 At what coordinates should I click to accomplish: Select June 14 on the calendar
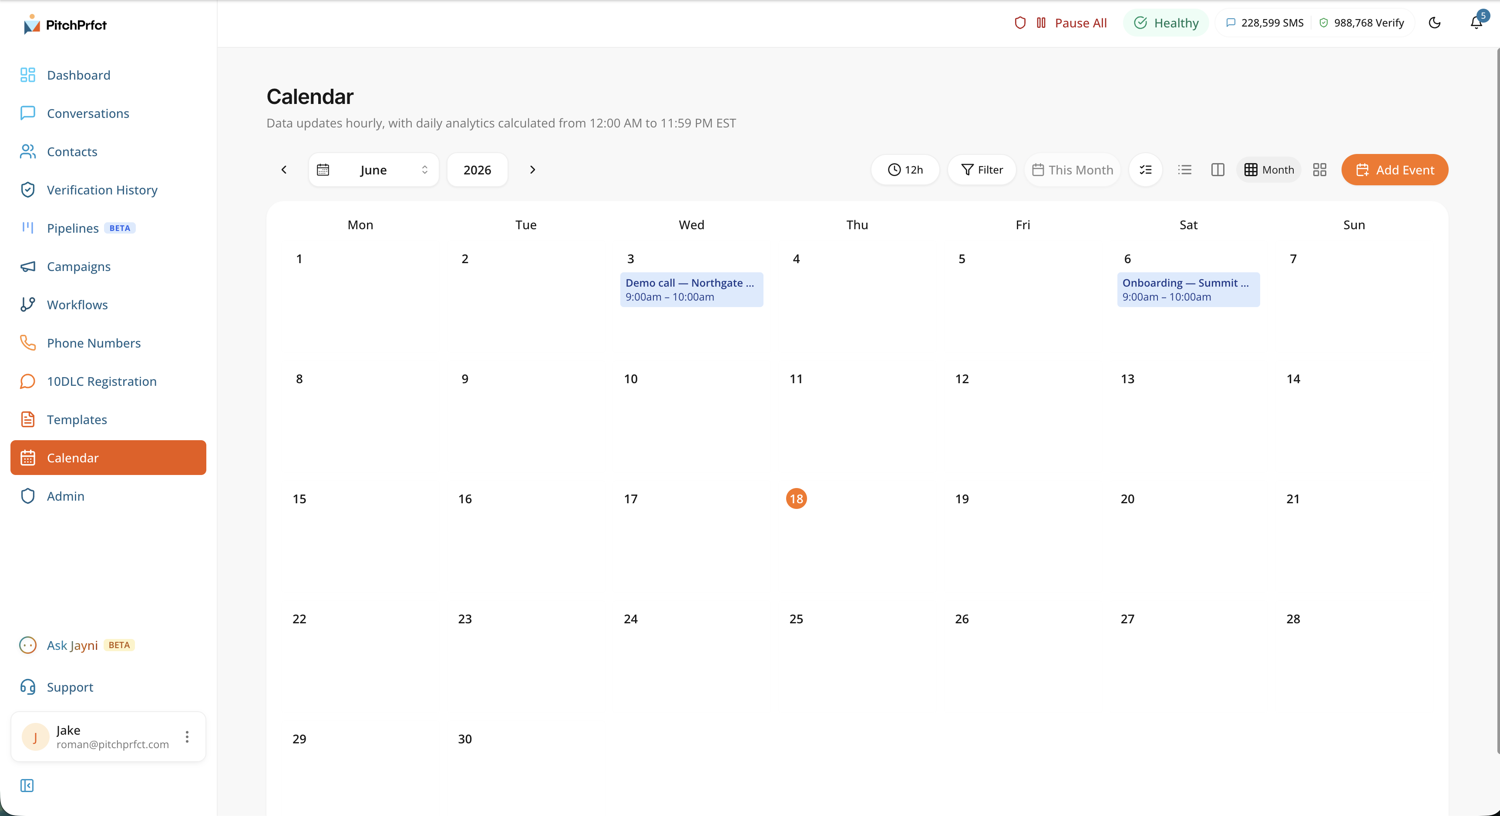[1293, 379]
